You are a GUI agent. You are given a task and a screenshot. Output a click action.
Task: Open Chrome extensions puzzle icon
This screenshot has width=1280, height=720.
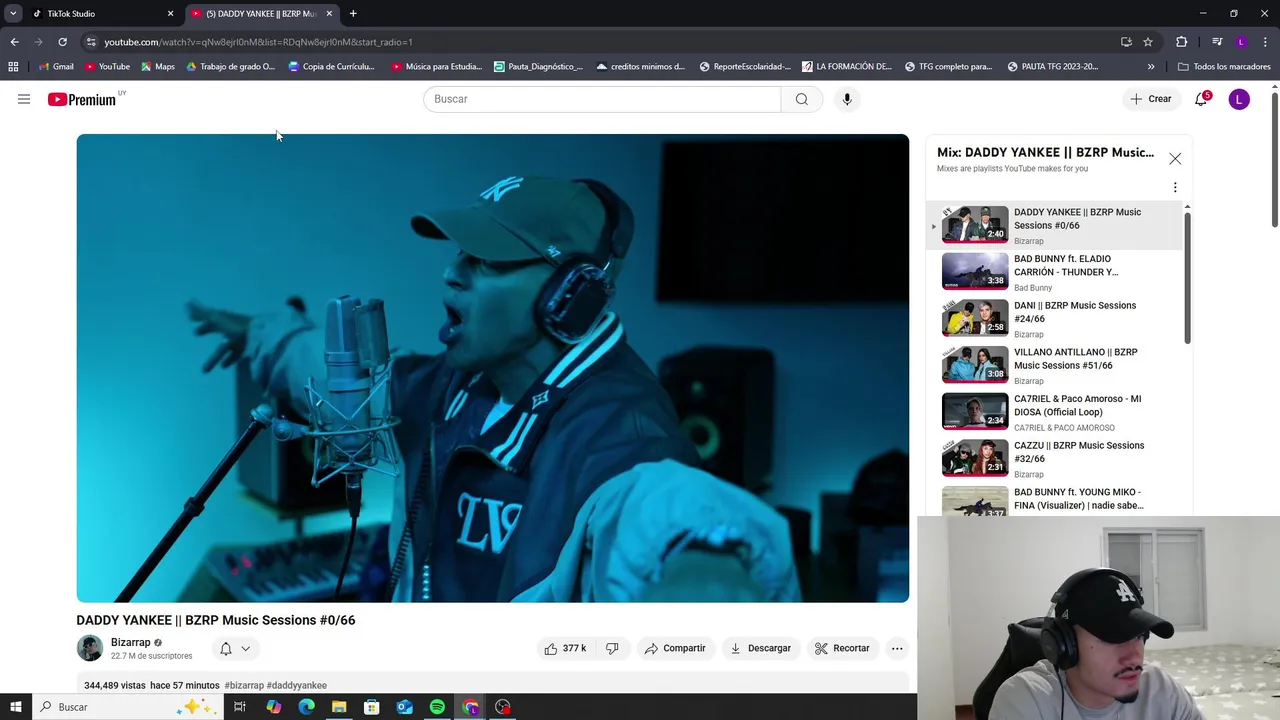[1181, 42]
